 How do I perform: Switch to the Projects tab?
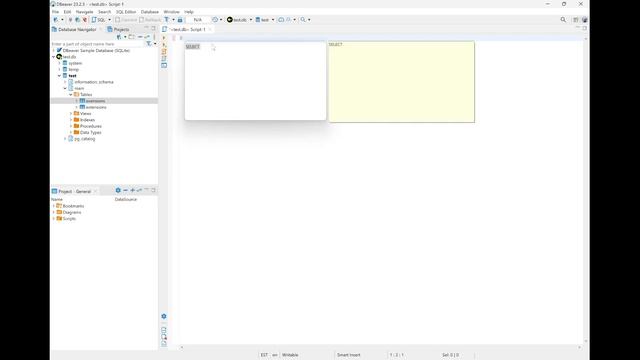[118, 29]
